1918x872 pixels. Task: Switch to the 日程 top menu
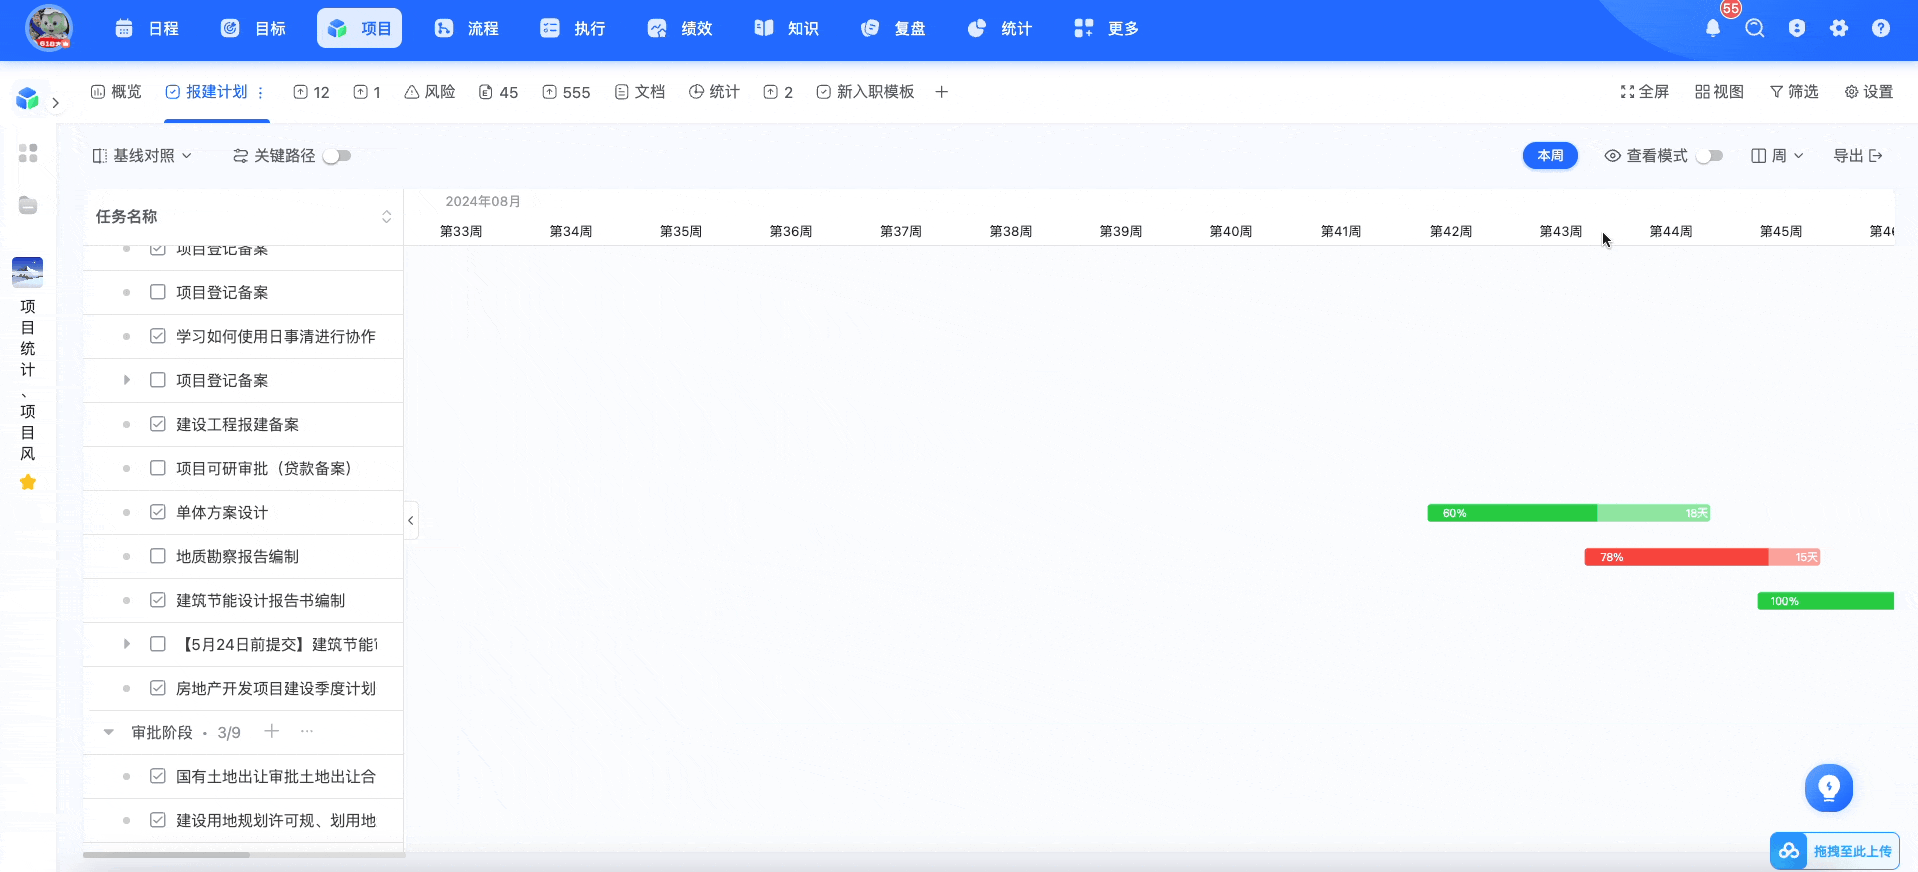[x=147, y=28]
